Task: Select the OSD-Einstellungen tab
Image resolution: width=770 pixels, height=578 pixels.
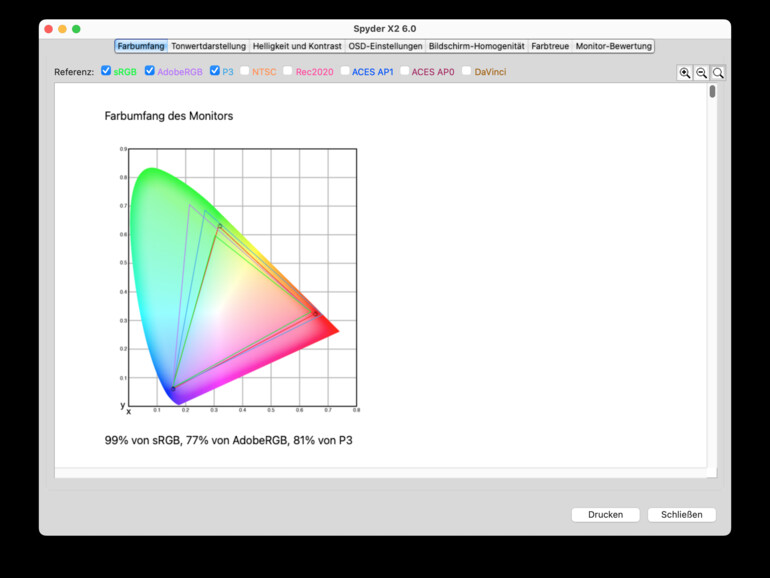Action: click(x=385, y=46)
